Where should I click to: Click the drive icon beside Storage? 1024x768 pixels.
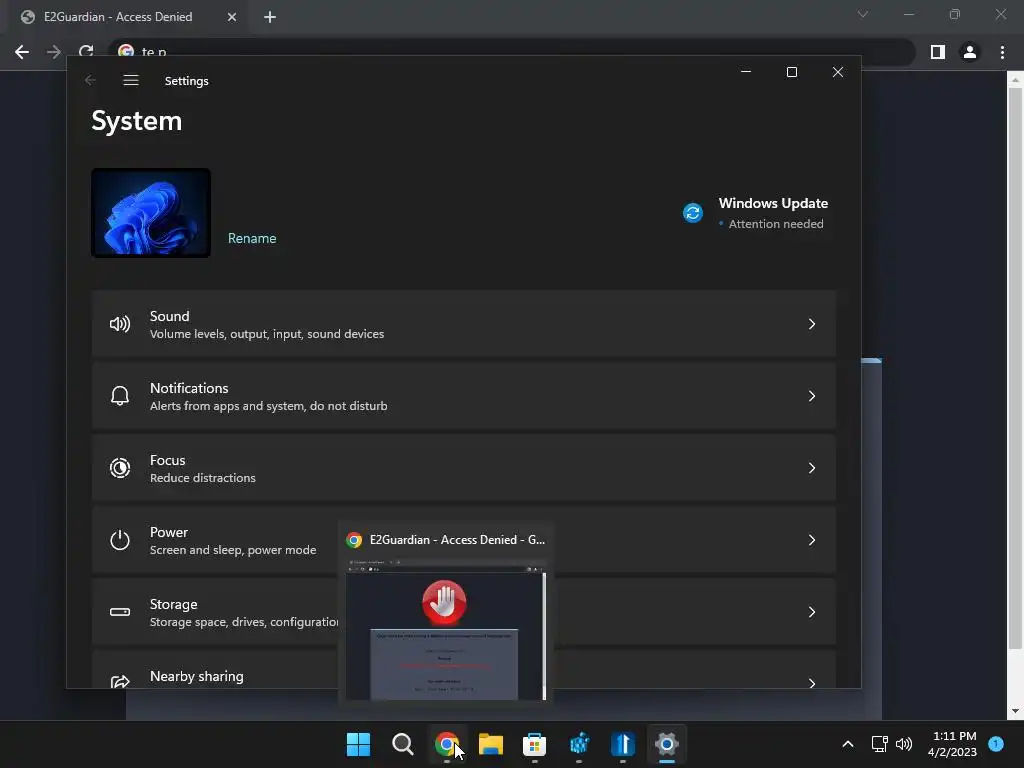120,612
